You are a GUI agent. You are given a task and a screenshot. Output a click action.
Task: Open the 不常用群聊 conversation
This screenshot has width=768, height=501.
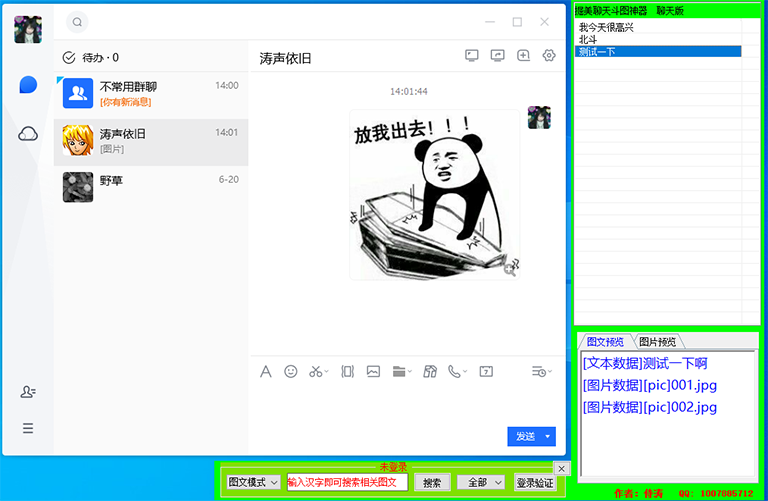tap(151, 94)
